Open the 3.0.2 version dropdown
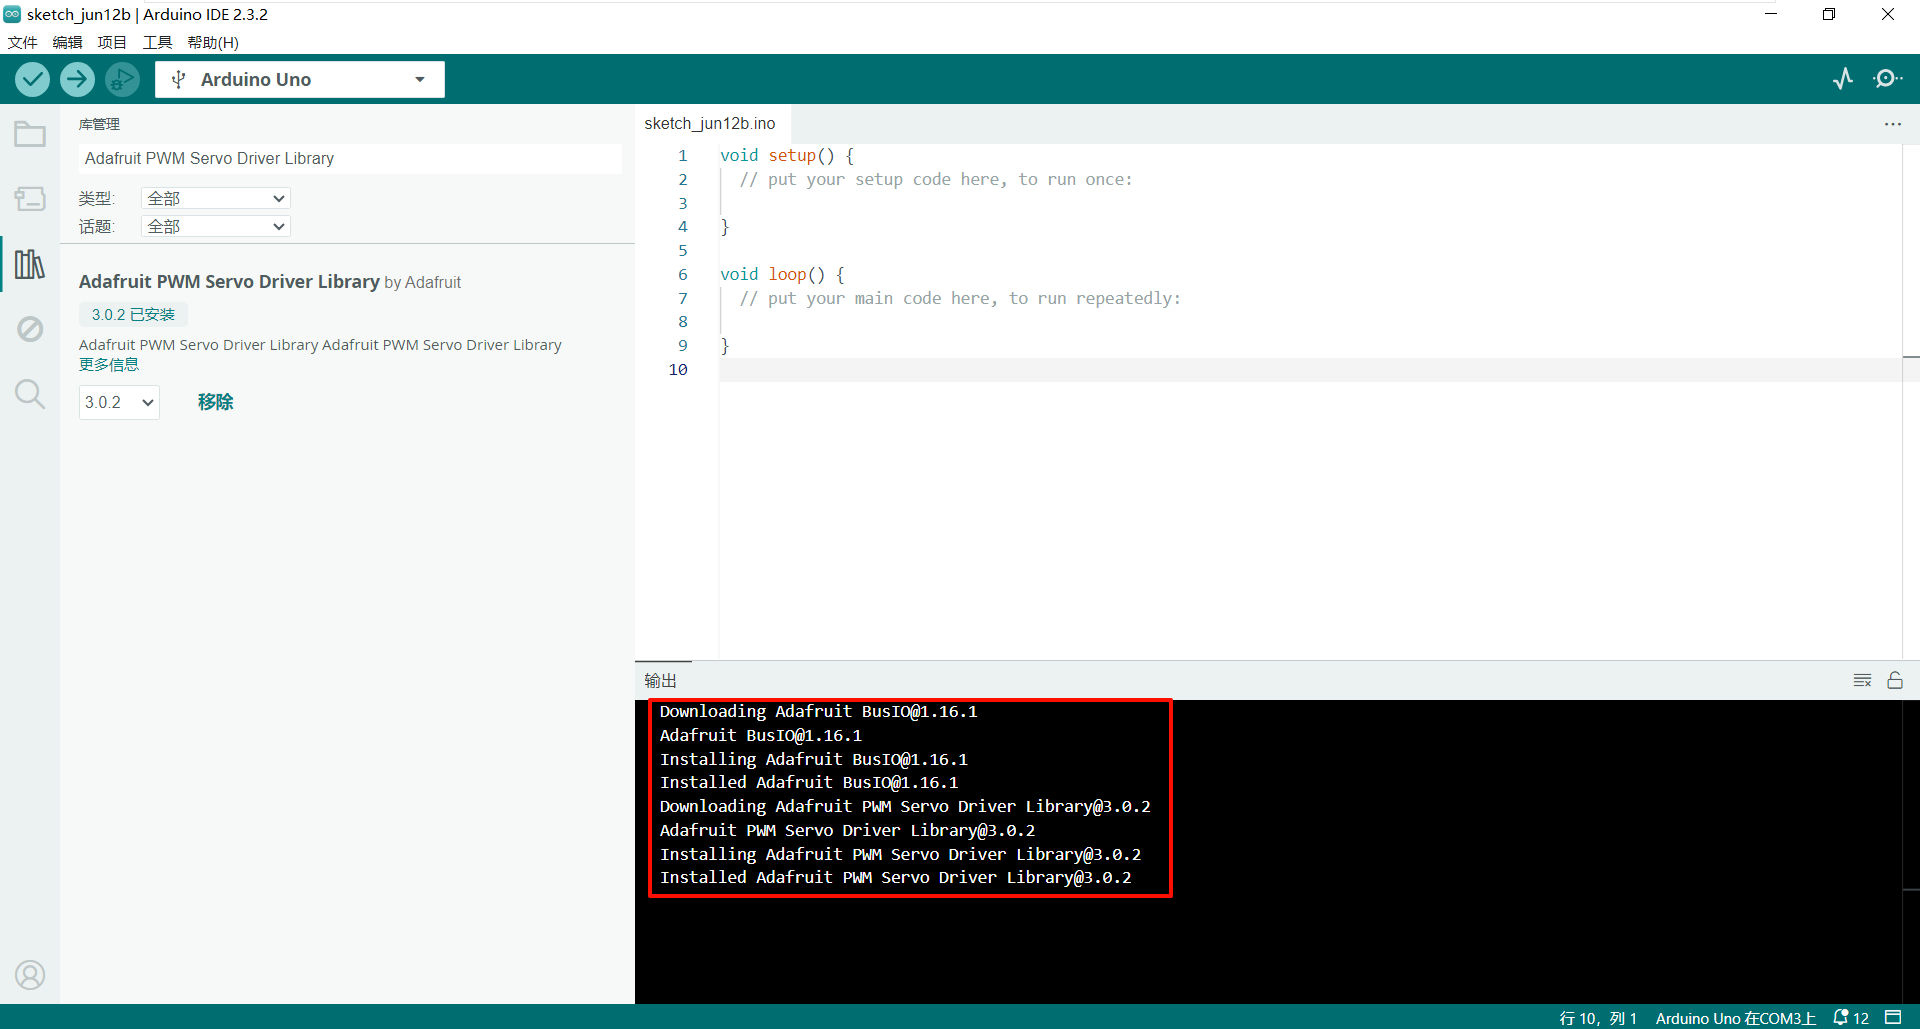This screenshot has width=1920, height=1029. [119, 402]
